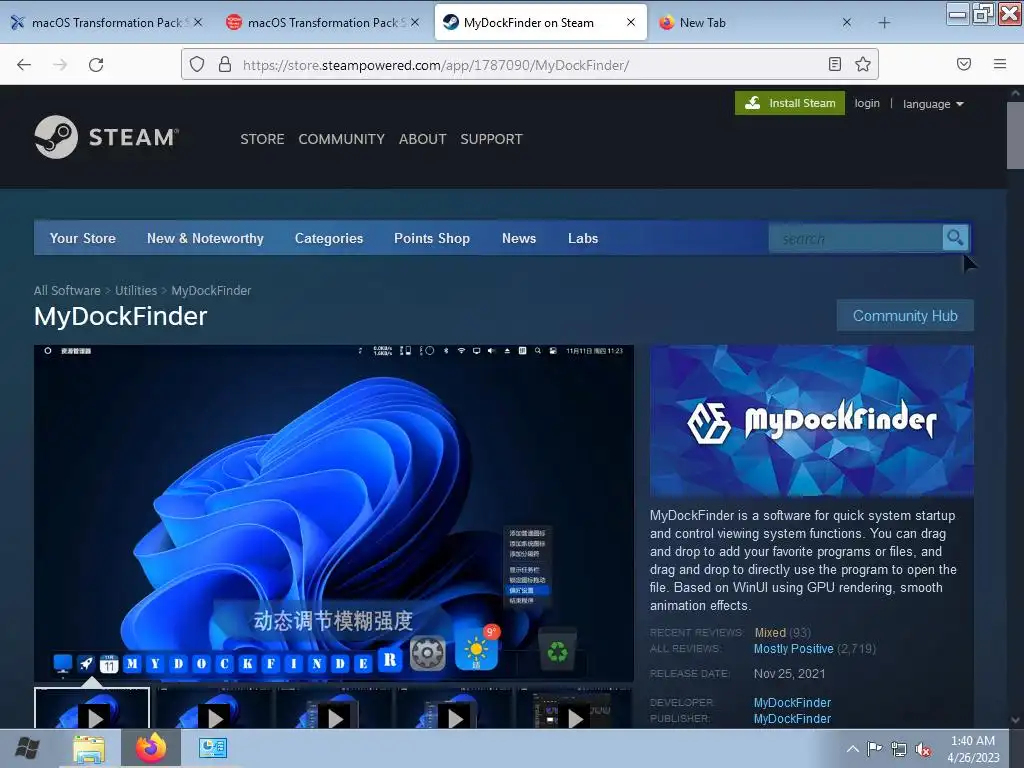
Task: Open Your Store menu
Action: point(82,238)
